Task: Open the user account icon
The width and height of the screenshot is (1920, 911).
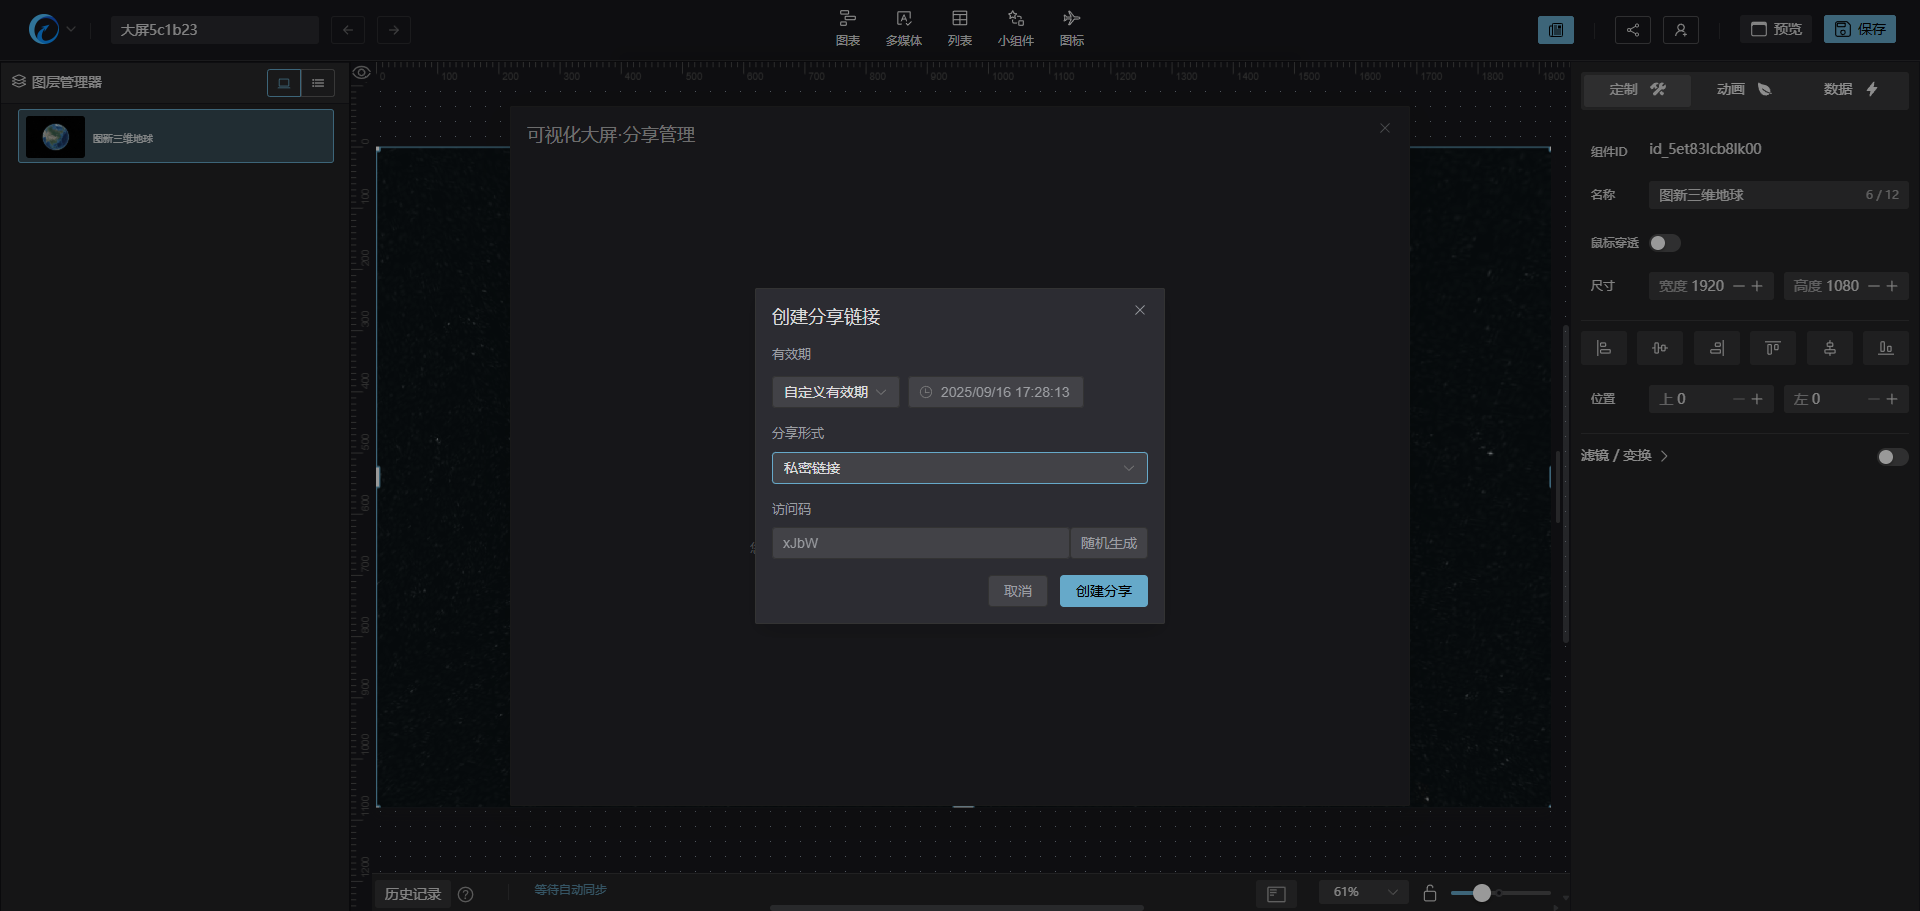Action: pos(1680,30)
